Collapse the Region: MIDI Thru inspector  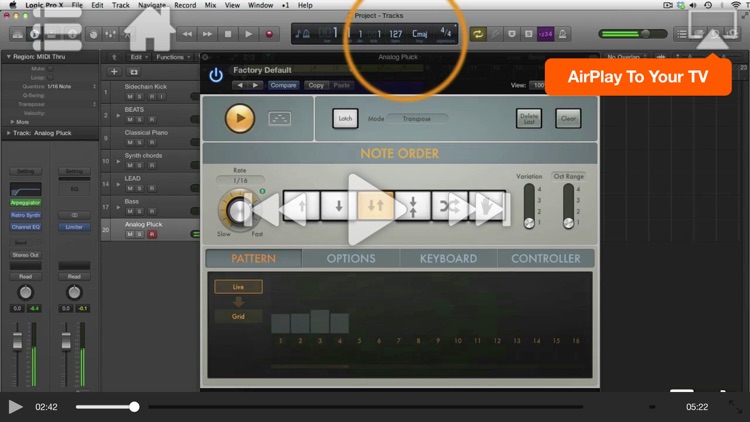[x=8, y=56]
